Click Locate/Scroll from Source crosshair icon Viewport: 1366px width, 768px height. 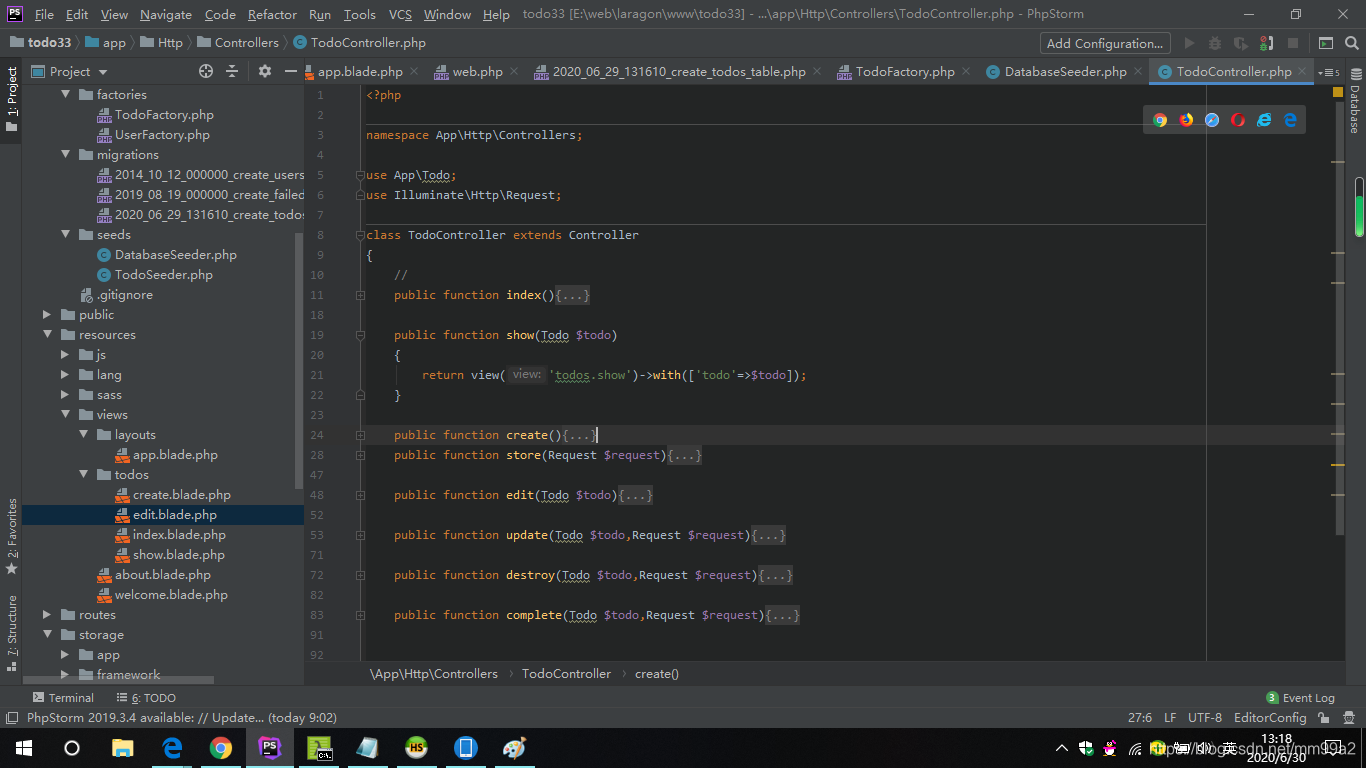tap(206, 71)
